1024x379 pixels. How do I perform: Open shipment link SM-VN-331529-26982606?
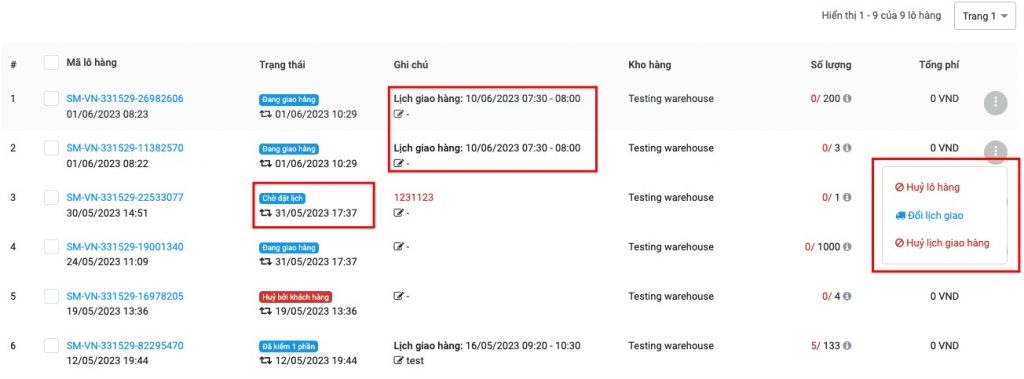pos(125,99)
